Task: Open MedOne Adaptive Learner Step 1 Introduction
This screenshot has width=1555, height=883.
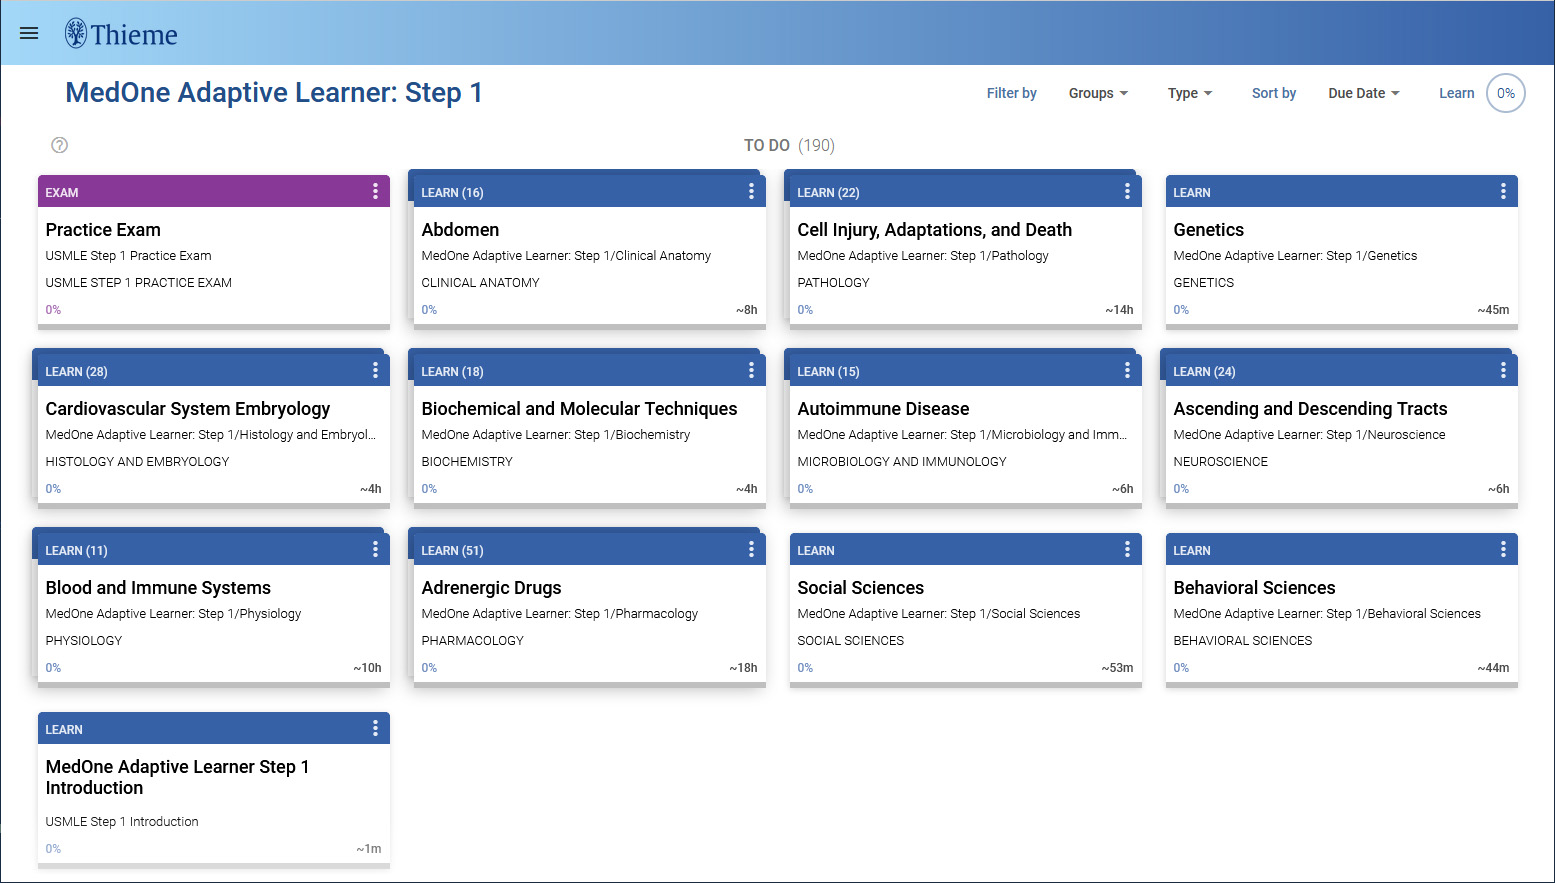Action: (x=177, y=777)
